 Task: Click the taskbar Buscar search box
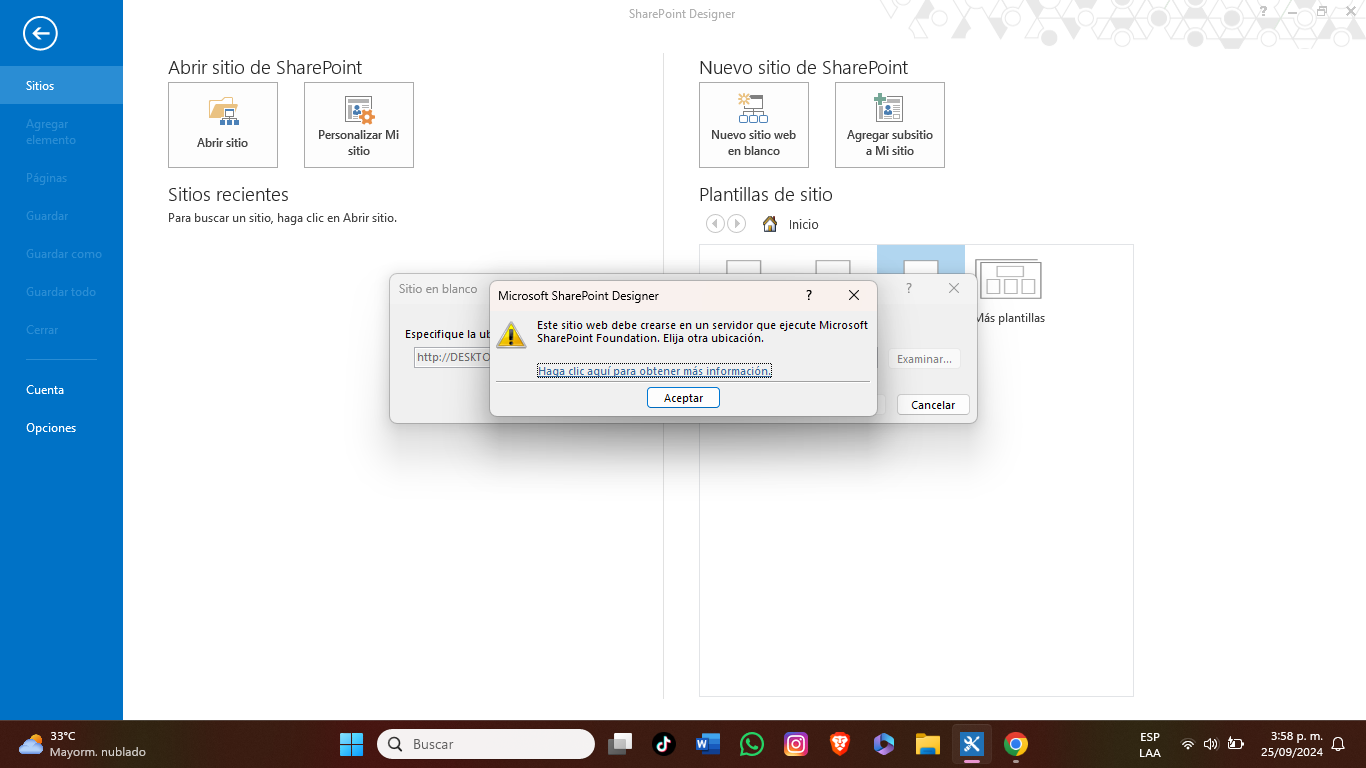(486, 744)
